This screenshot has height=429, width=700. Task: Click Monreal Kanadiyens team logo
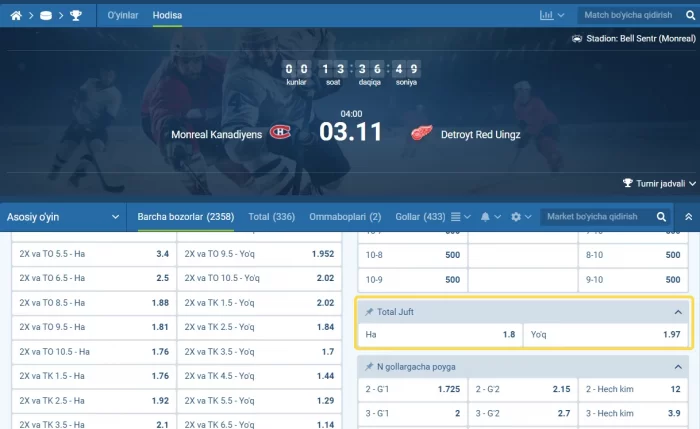click(x=280, y=132)
